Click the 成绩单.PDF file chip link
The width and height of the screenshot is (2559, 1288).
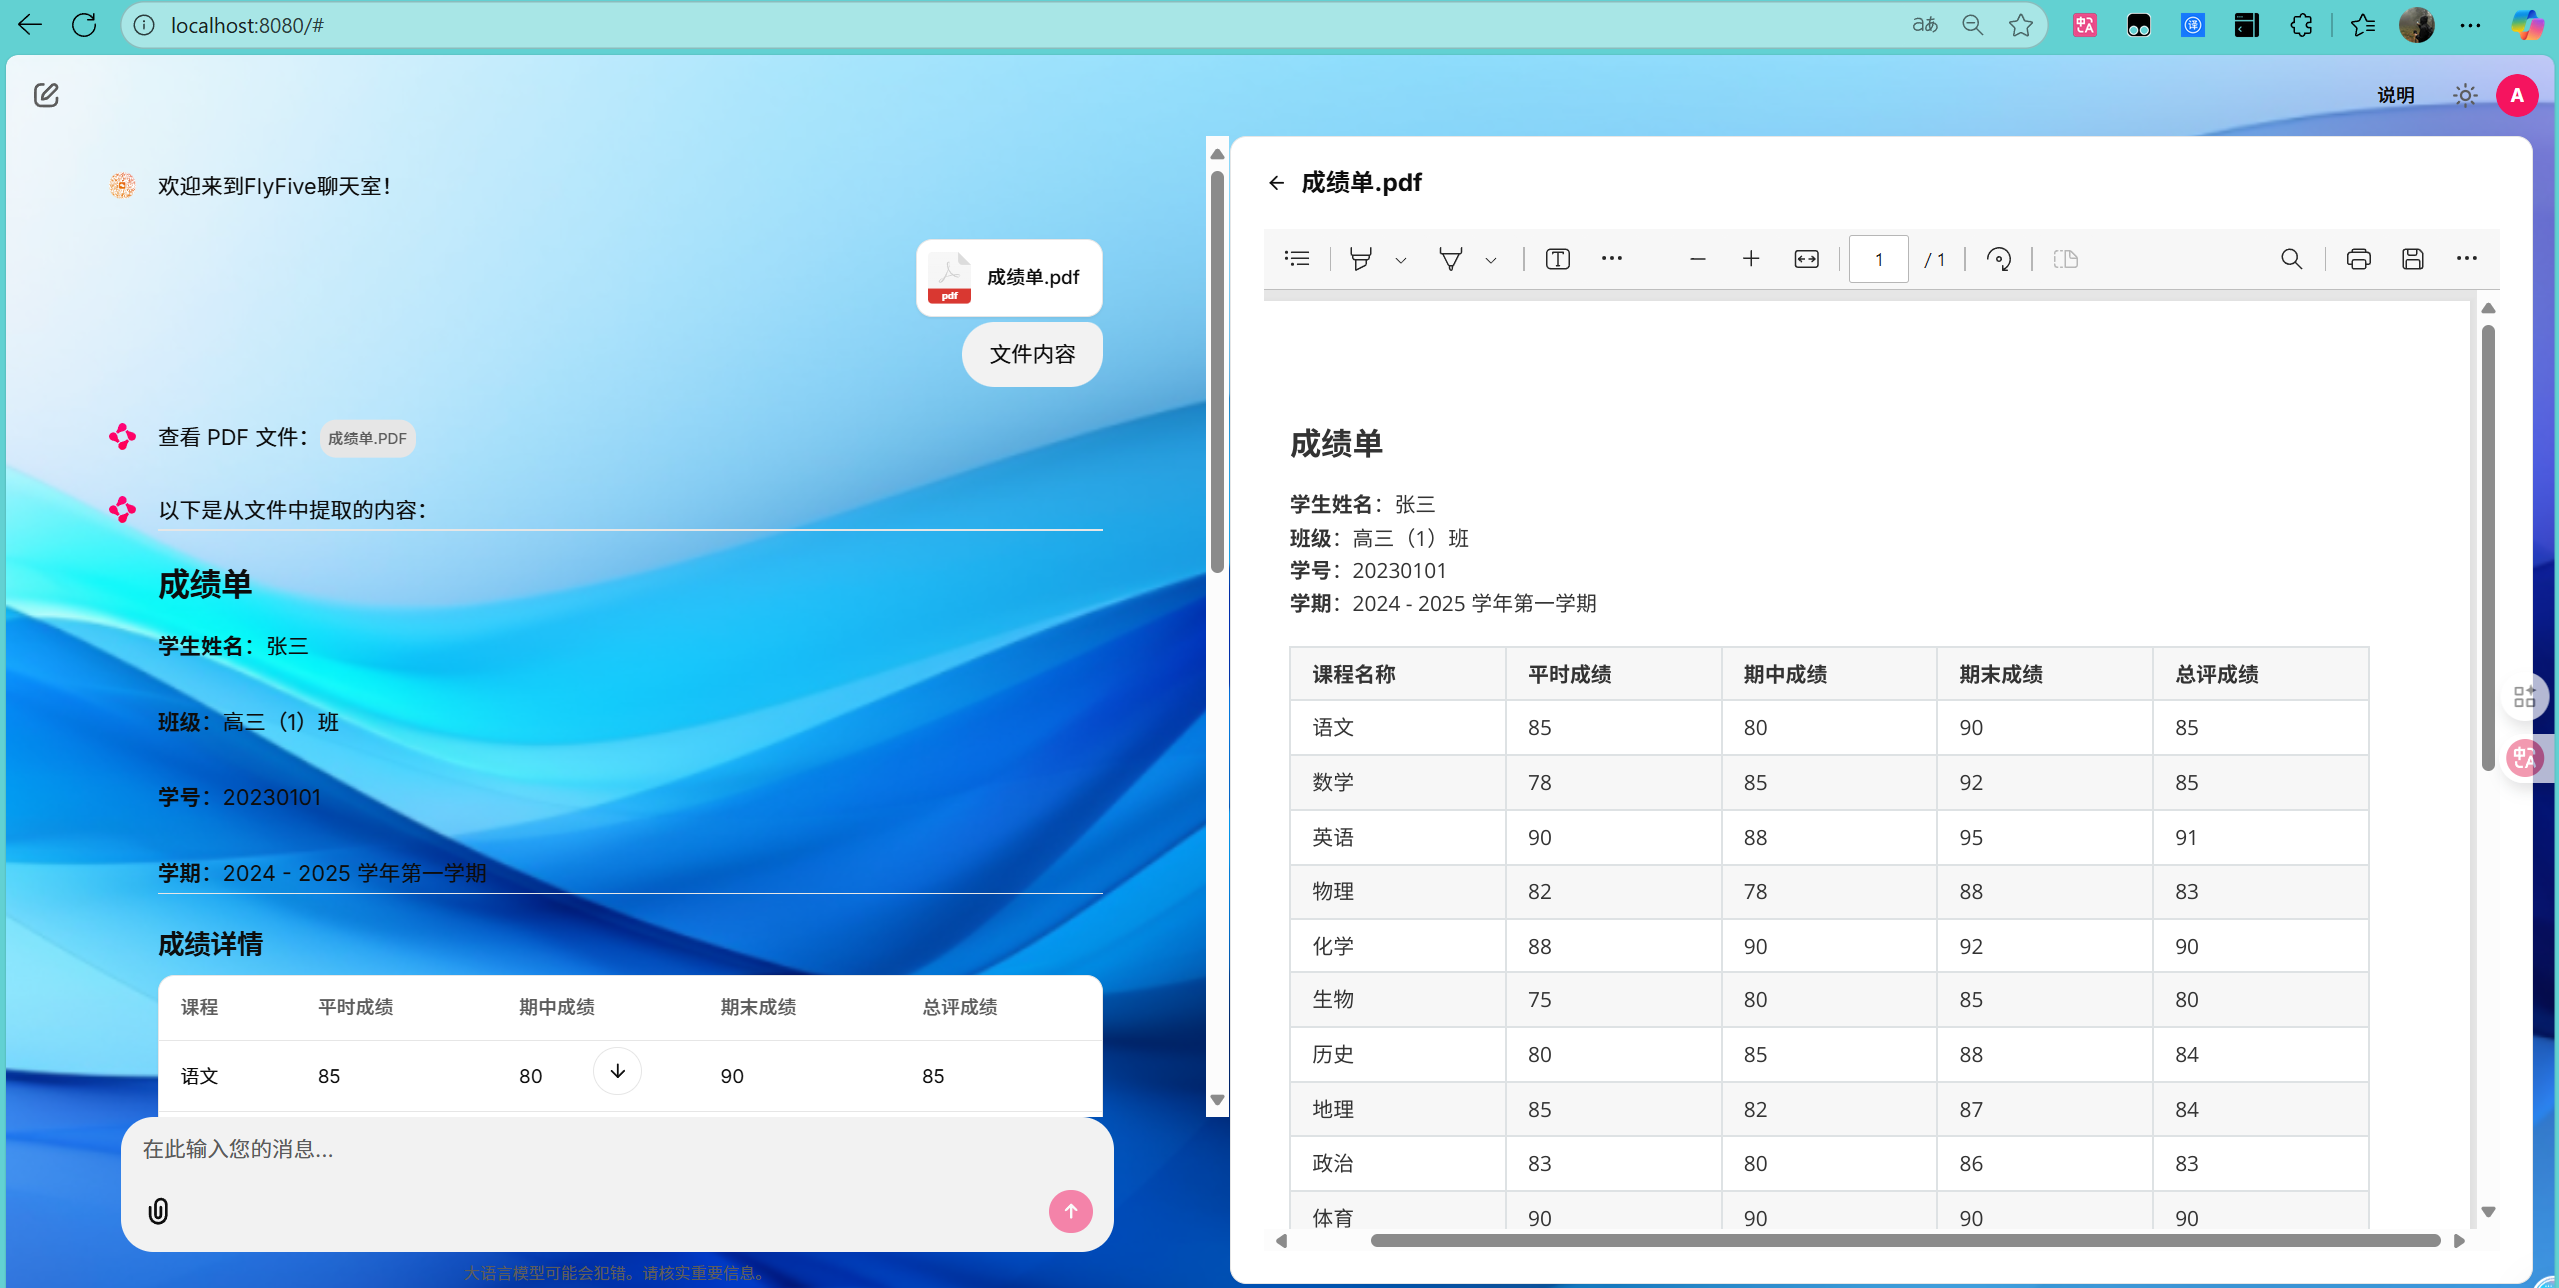pyautogui.click(x=367, y=438)
